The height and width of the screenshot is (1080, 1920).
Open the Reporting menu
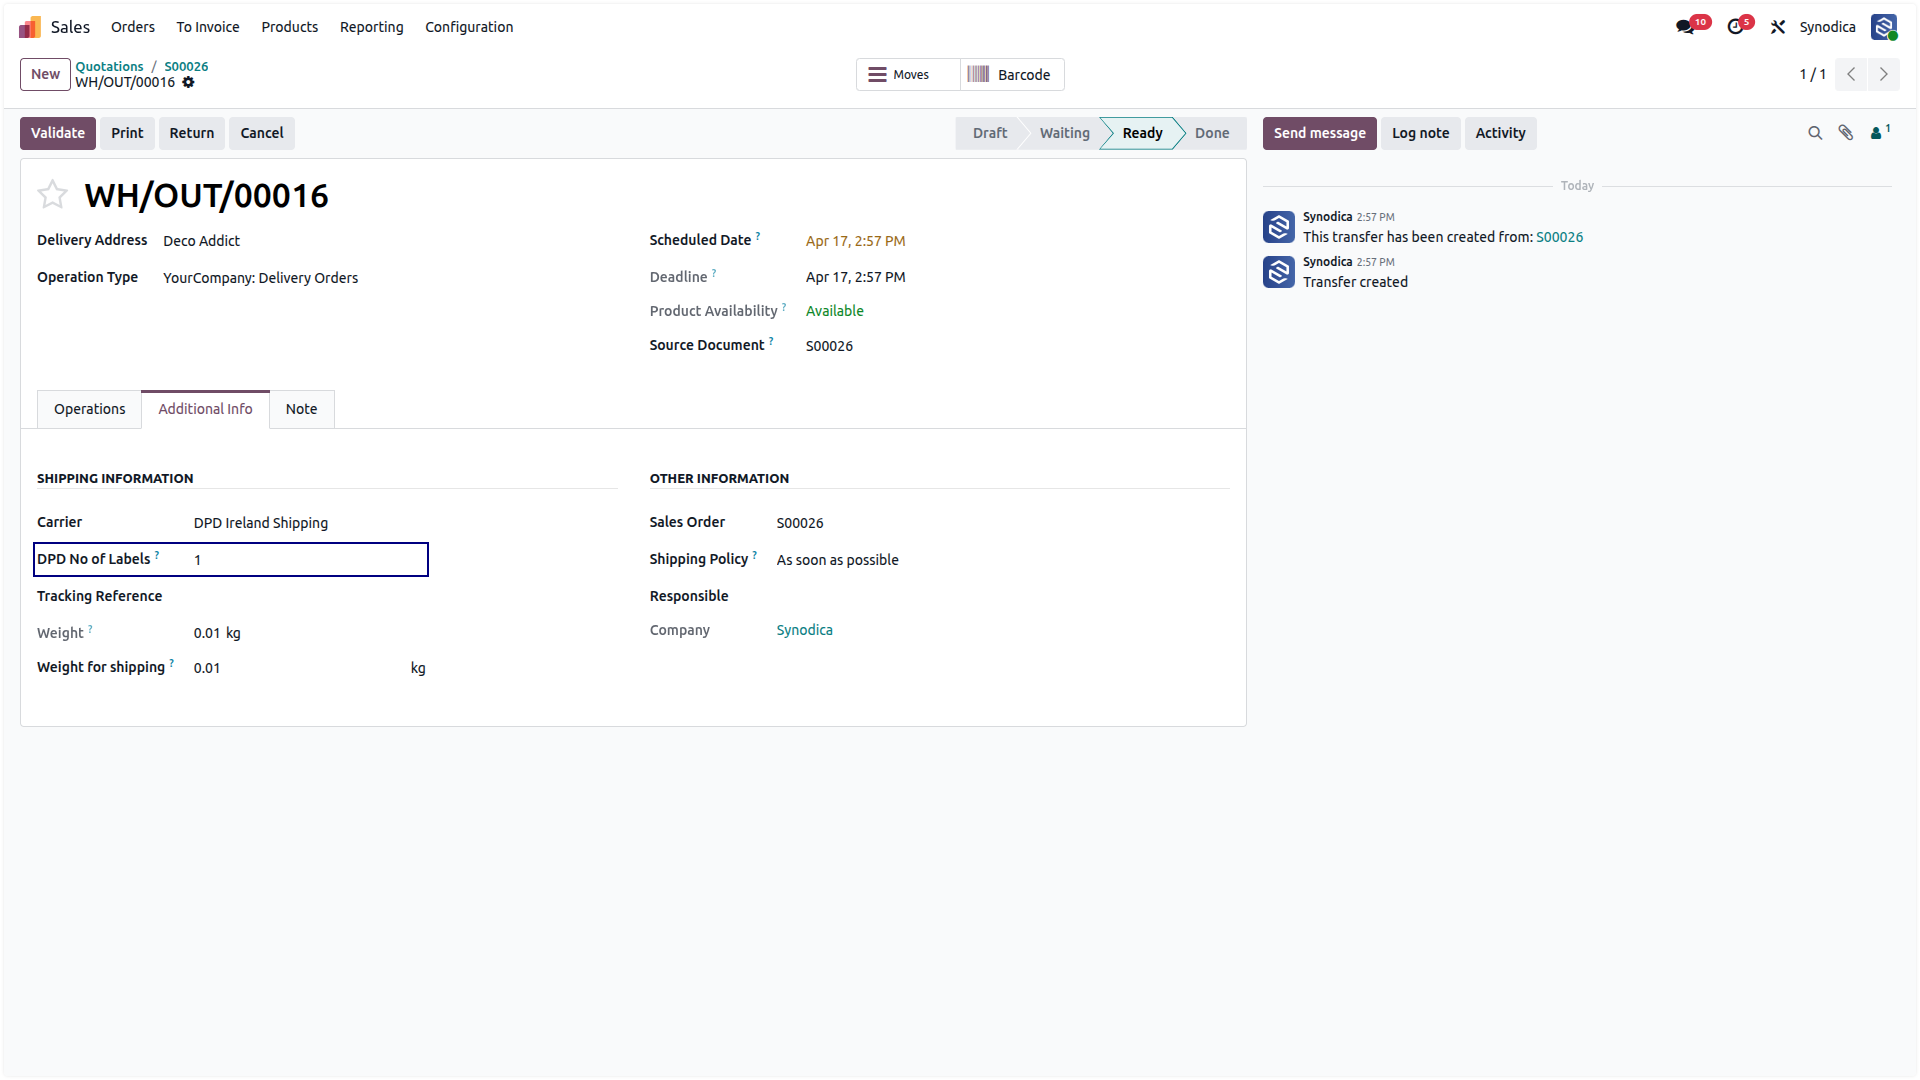pos(371,27)
